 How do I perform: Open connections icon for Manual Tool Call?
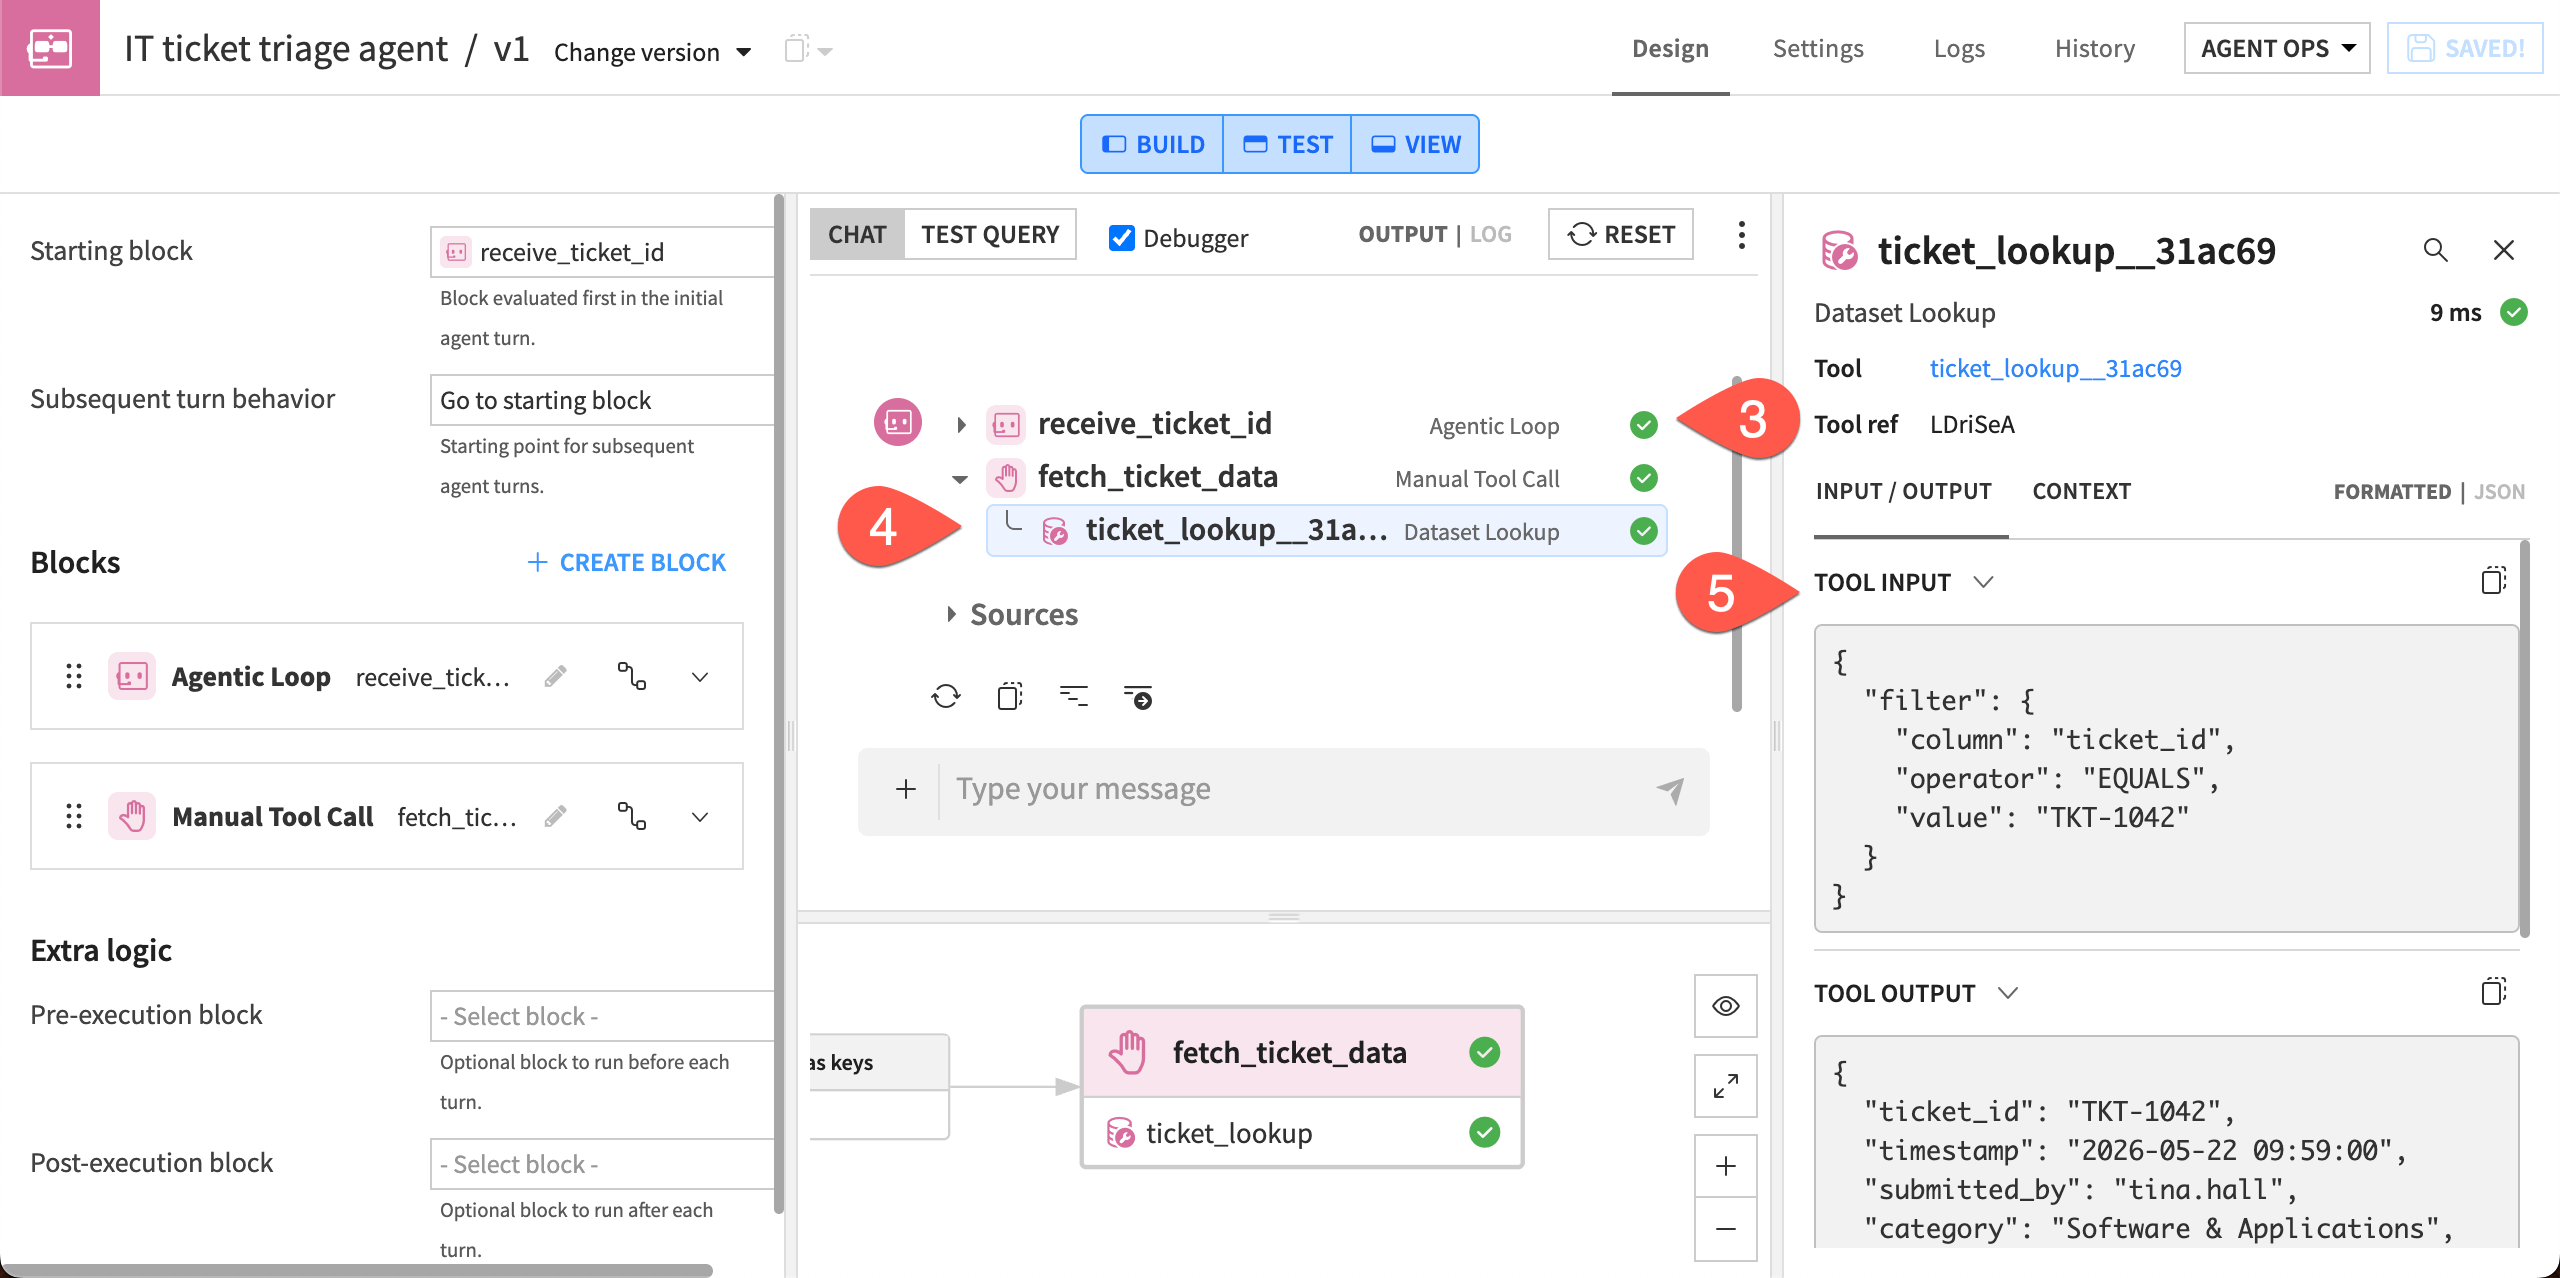tap(631, 817)
